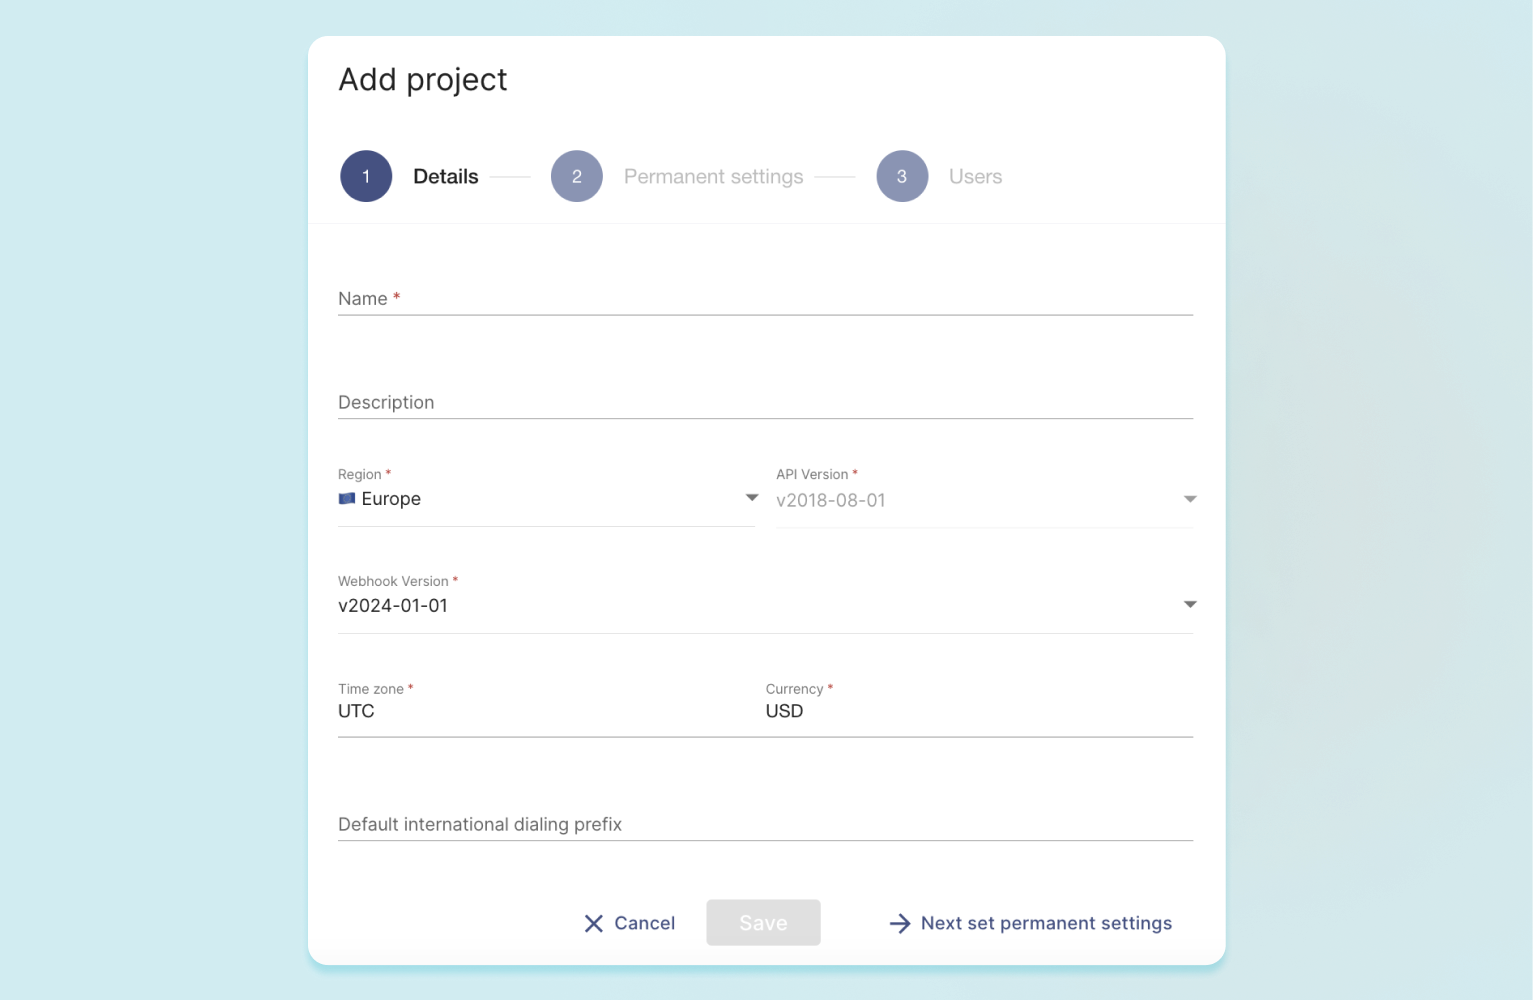Focus the Name input field
The height and width of the screenshot is (1000, 1533).
coord(765,299)
